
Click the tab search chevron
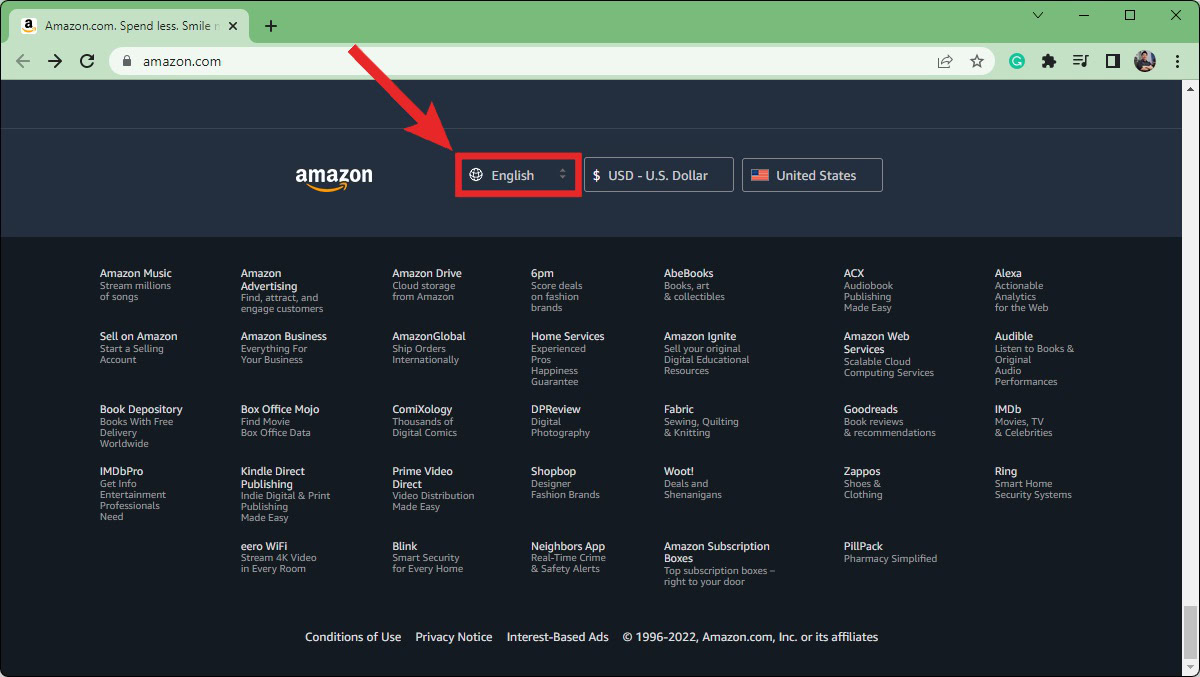point(1038,15)
